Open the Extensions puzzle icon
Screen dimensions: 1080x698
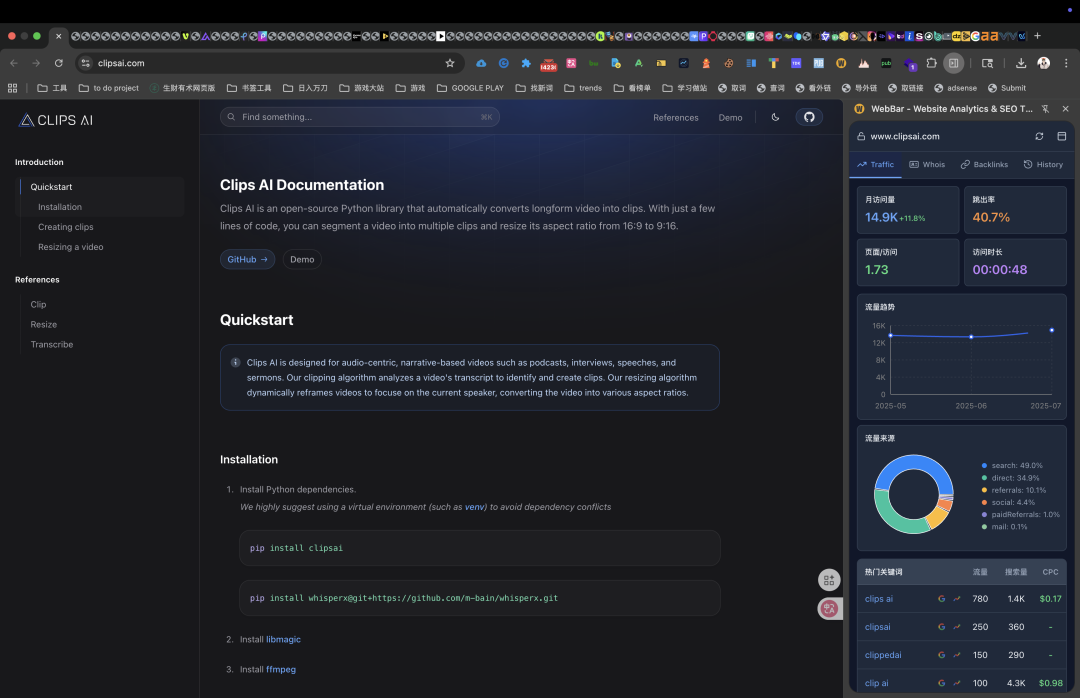tap(931, 63)
